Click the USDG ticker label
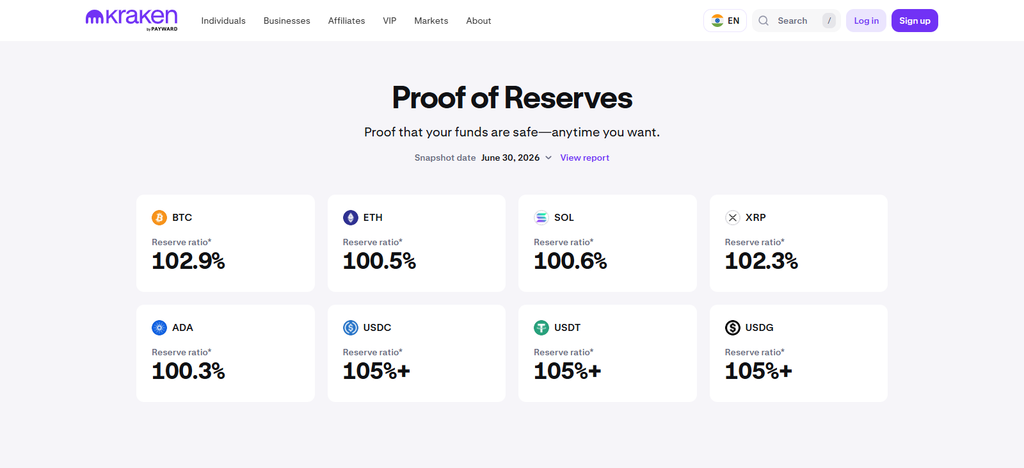 pyautogui.click(x=760, y=328)
